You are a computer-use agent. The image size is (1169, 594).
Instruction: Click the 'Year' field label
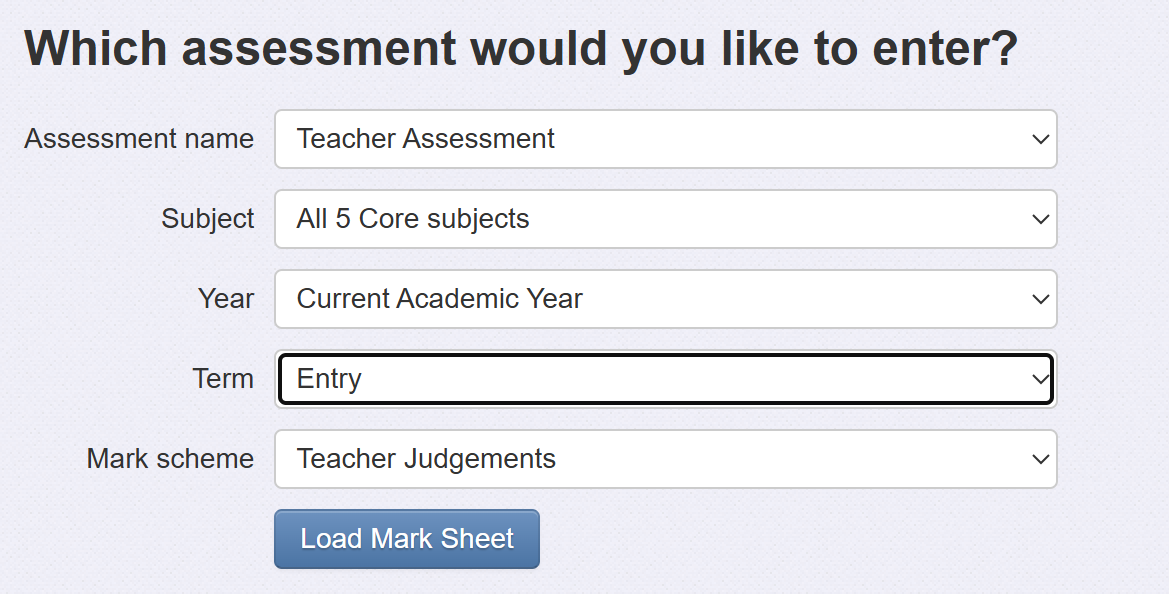[x=226, y=299]
